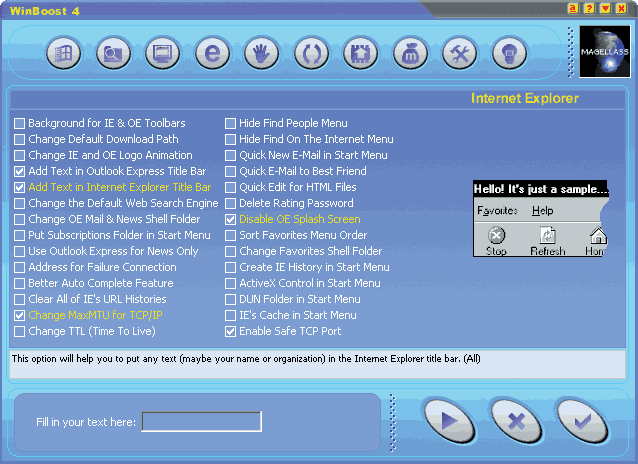The width and height of the screenshot is (638, 464).
Task: Click the processor chip category icon
Action: pyautogui.click(x=360, y=52)
